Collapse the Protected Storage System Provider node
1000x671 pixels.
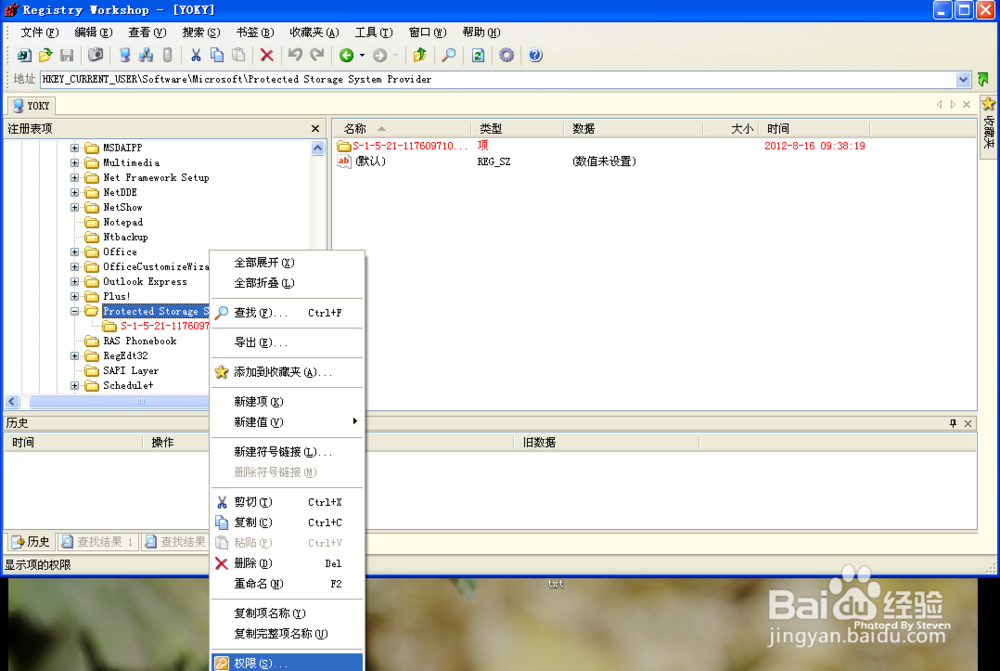pyautogui.click(x=75, y=311)
